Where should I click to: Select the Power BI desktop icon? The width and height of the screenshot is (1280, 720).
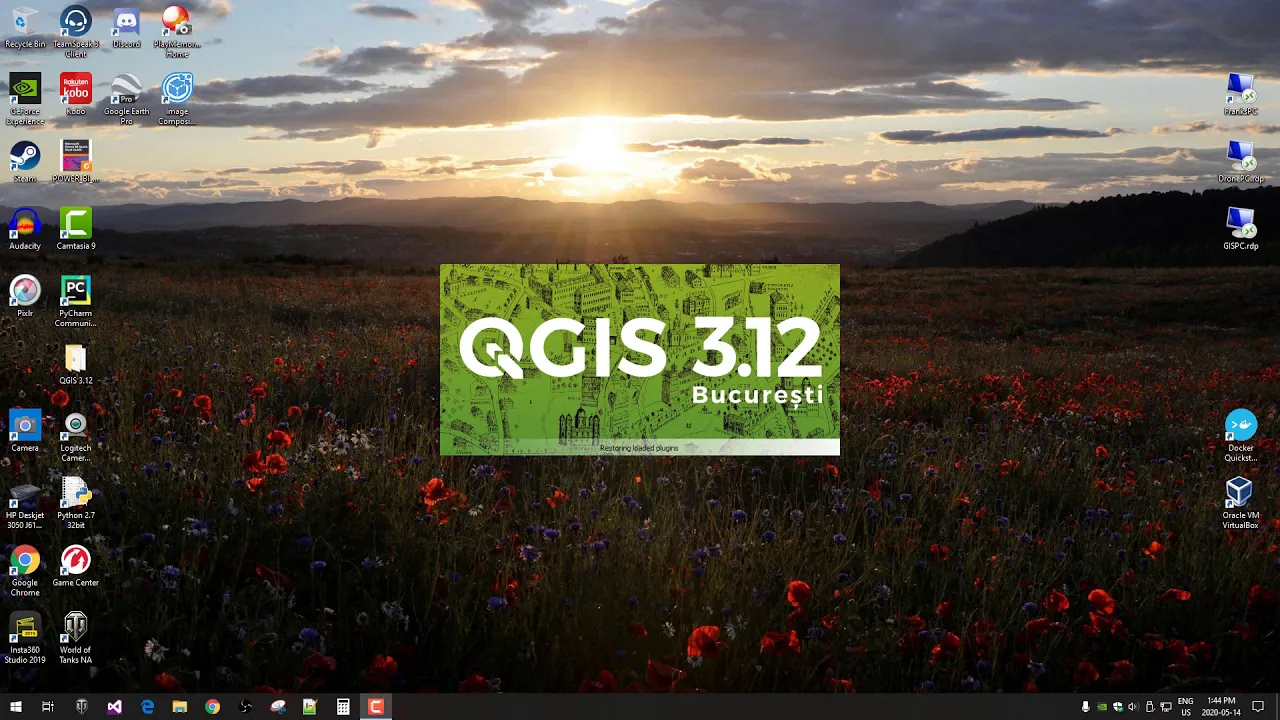[76, 162]
